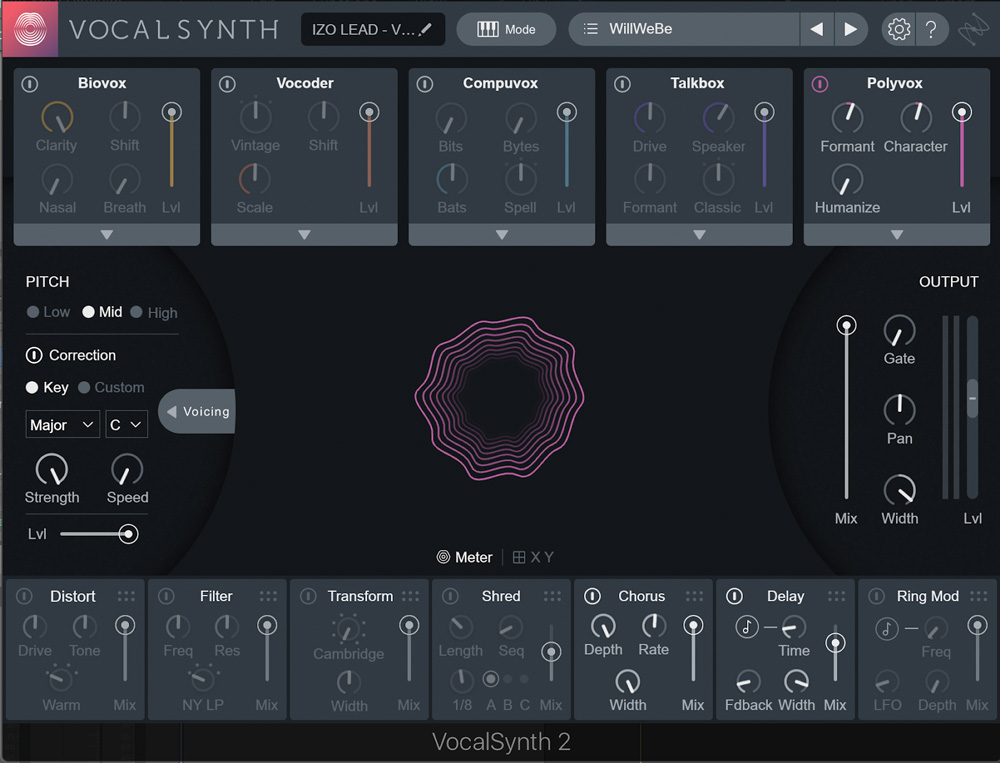This screenshot has width=1000, height=763.
Task: Click the Distort drag handle dots
Action: tap(126, 596)
